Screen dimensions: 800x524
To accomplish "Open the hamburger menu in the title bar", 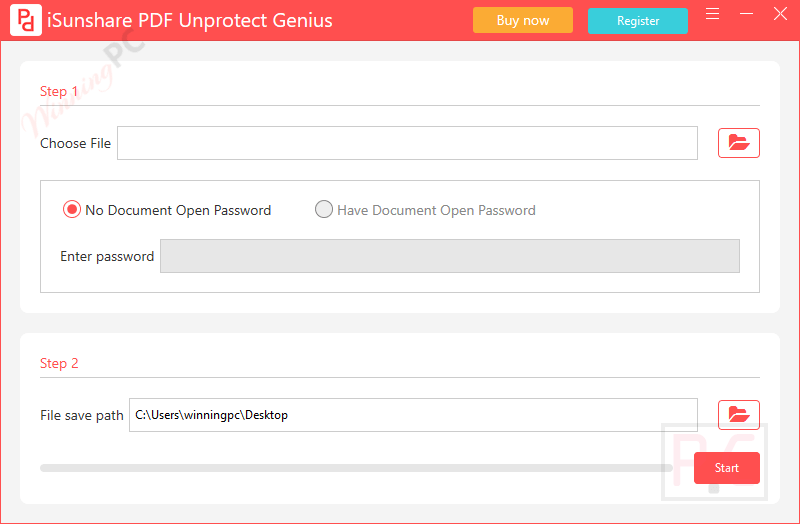I will 712,14.
